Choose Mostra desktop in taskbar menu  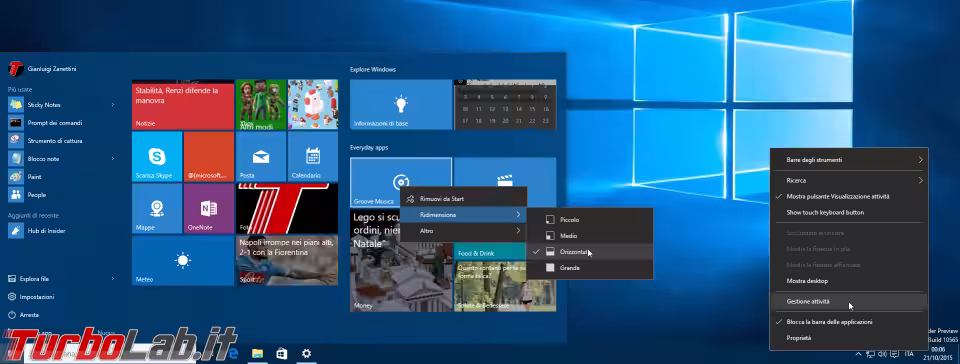(849, 281)
